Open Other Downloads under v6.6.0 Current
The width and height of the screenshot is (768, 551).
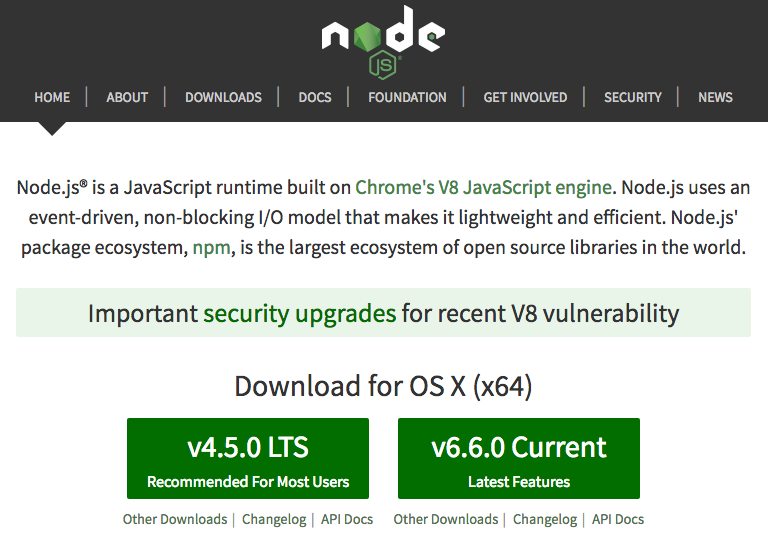click(446, 519)
